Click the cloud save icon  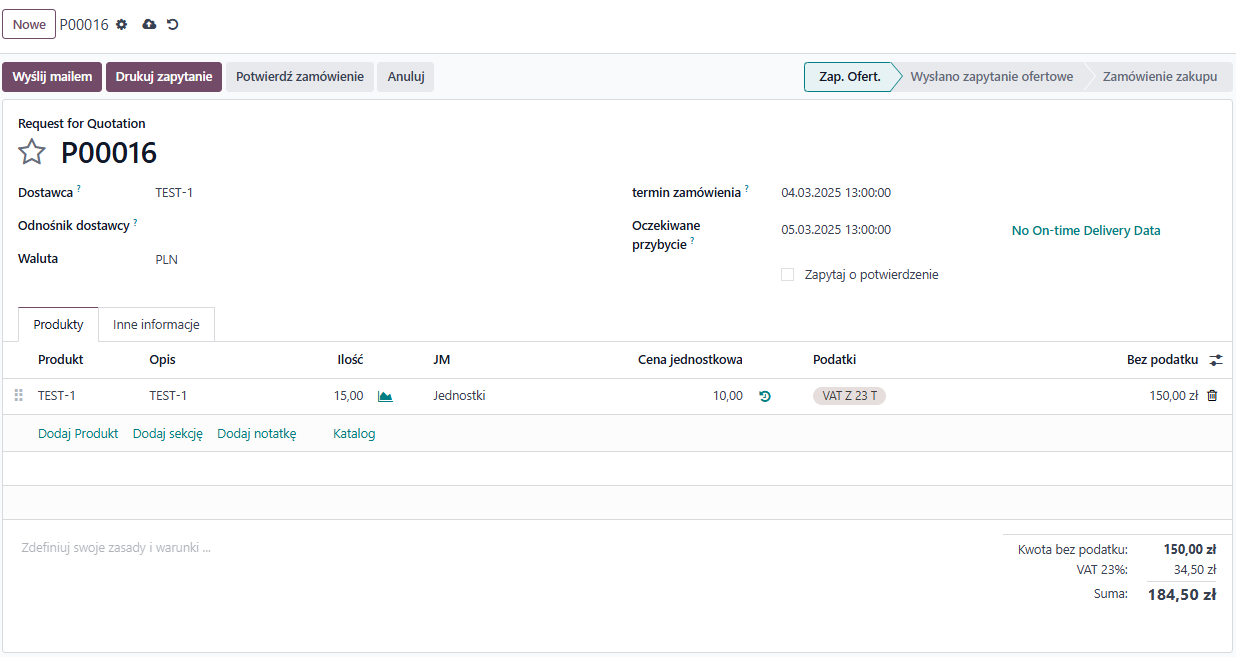[149, 24]
